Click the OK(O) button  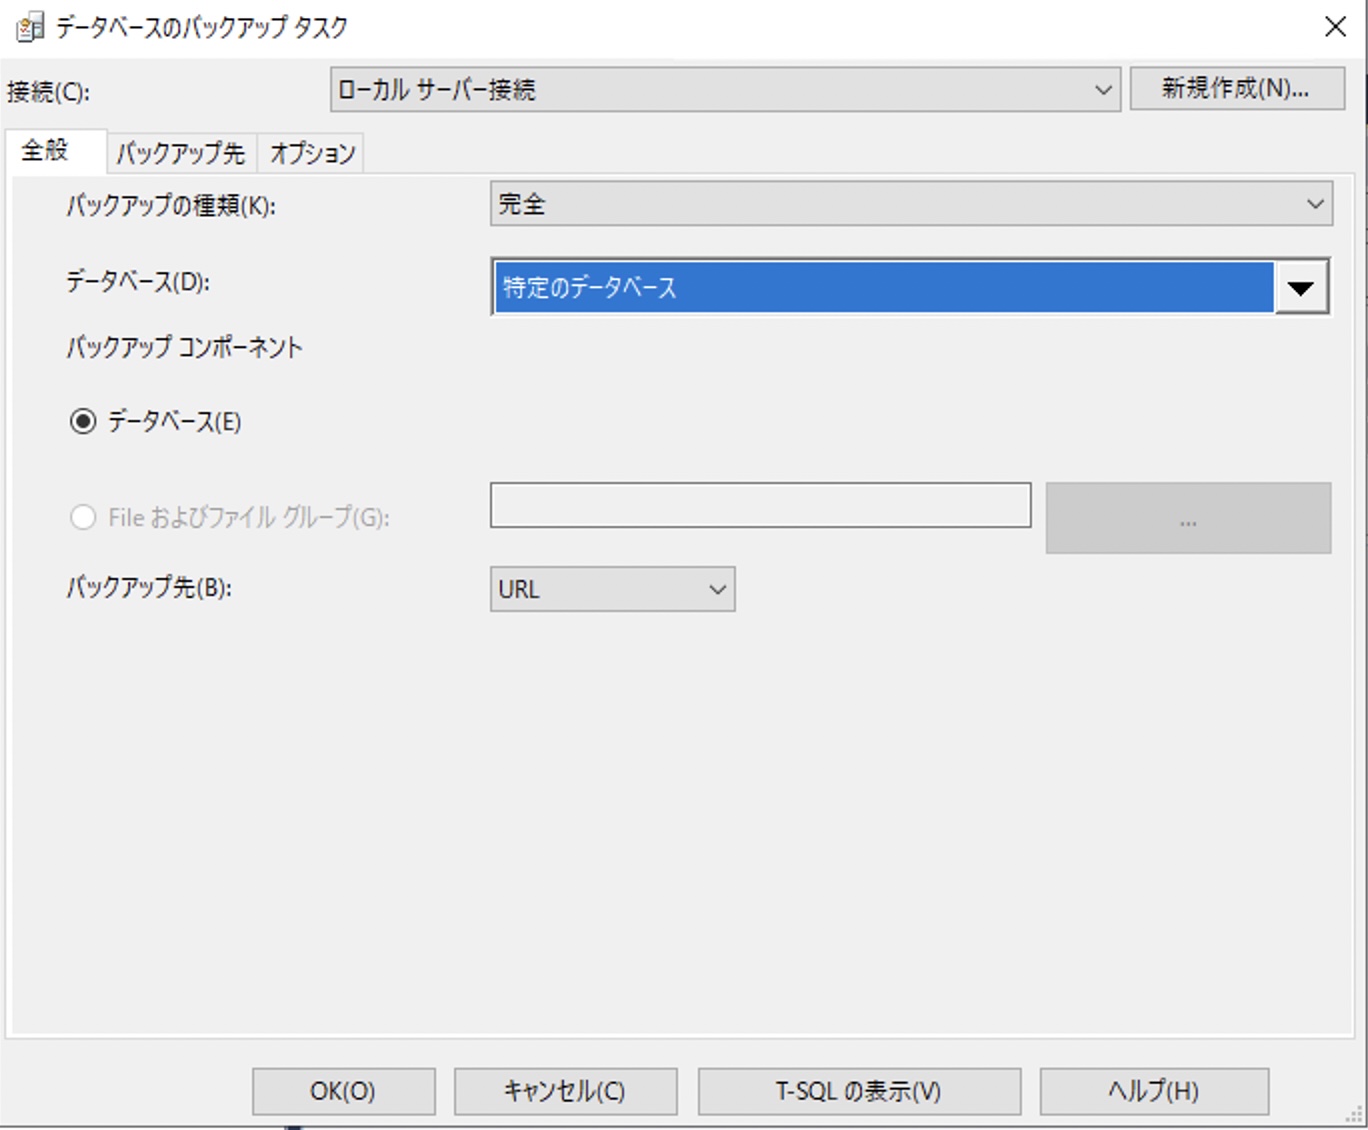tap(343, 1091)
